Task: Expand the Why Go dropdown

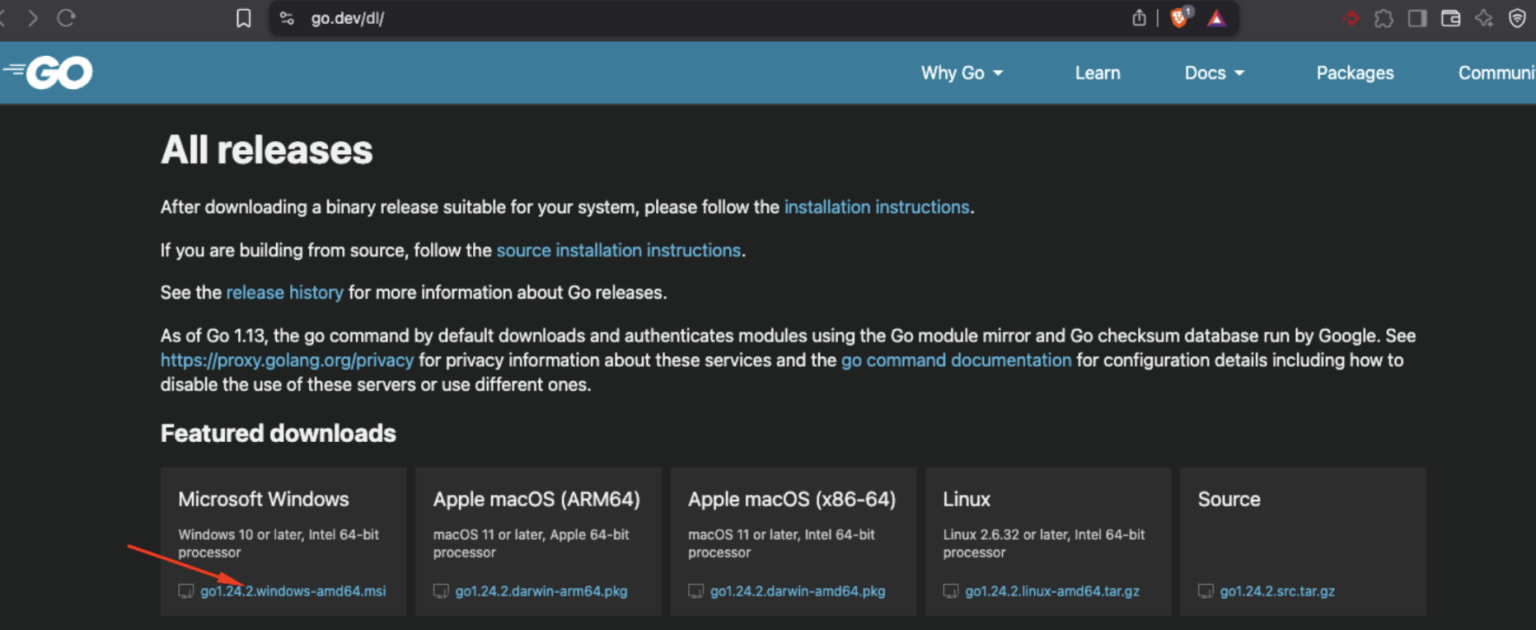Action: point(961,72)
